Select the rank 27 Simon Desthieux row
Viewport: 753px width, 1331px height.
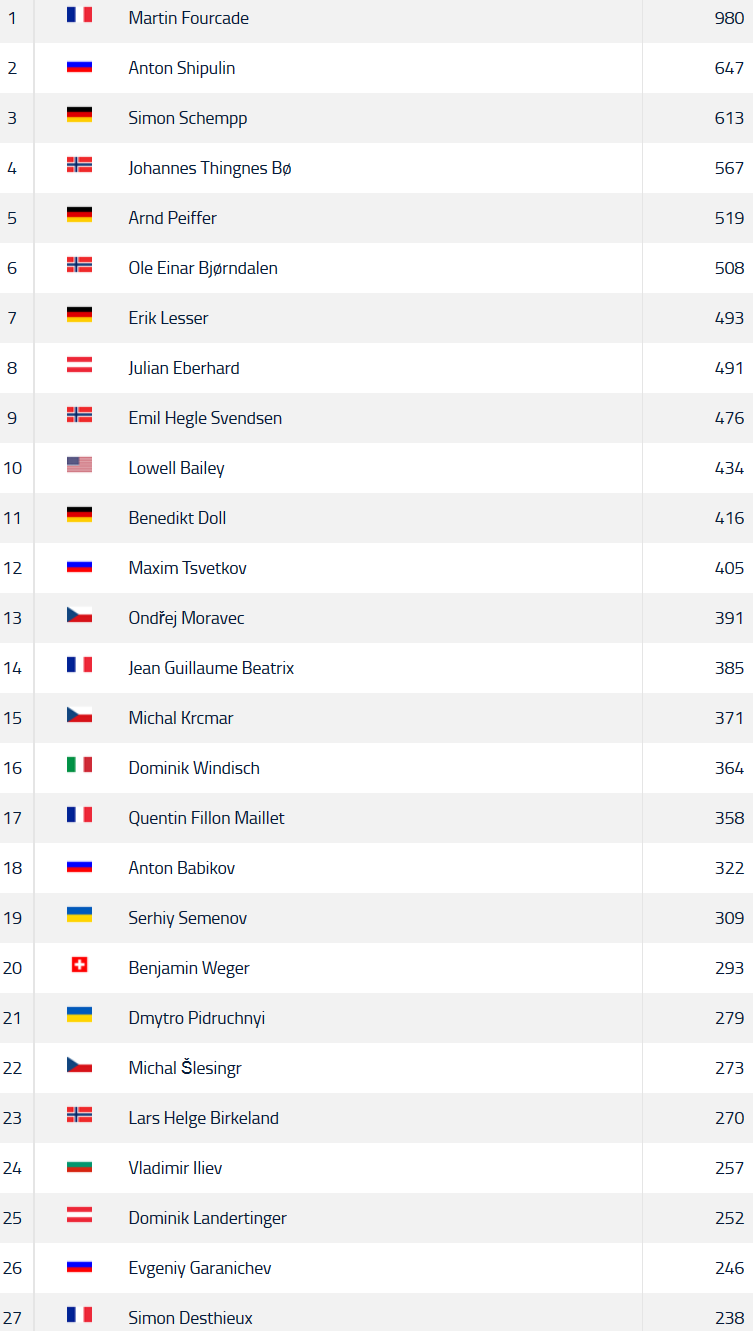pos(376,1312)
